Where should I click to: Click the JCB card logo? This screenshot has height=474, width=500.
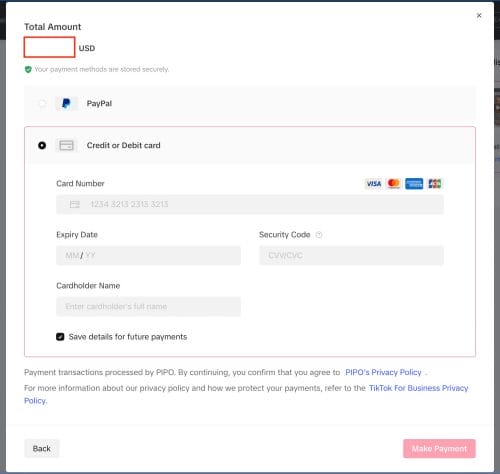tap(434, 184)
